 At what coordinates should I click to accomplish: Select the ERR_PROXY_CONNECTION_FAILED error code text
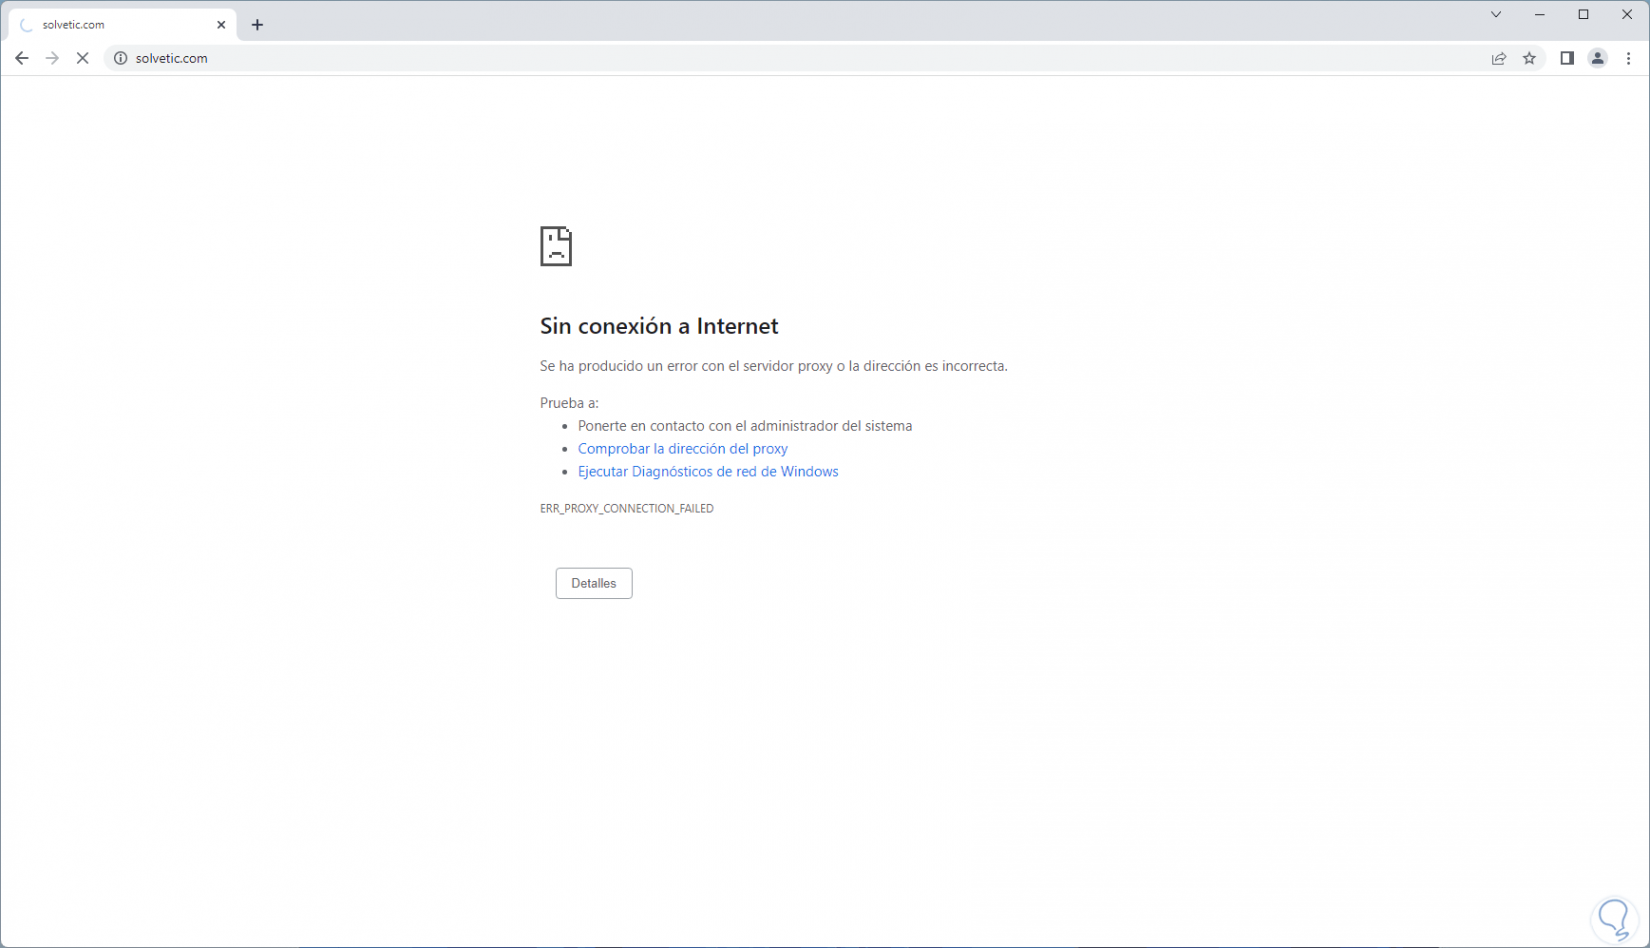[627, 508]
